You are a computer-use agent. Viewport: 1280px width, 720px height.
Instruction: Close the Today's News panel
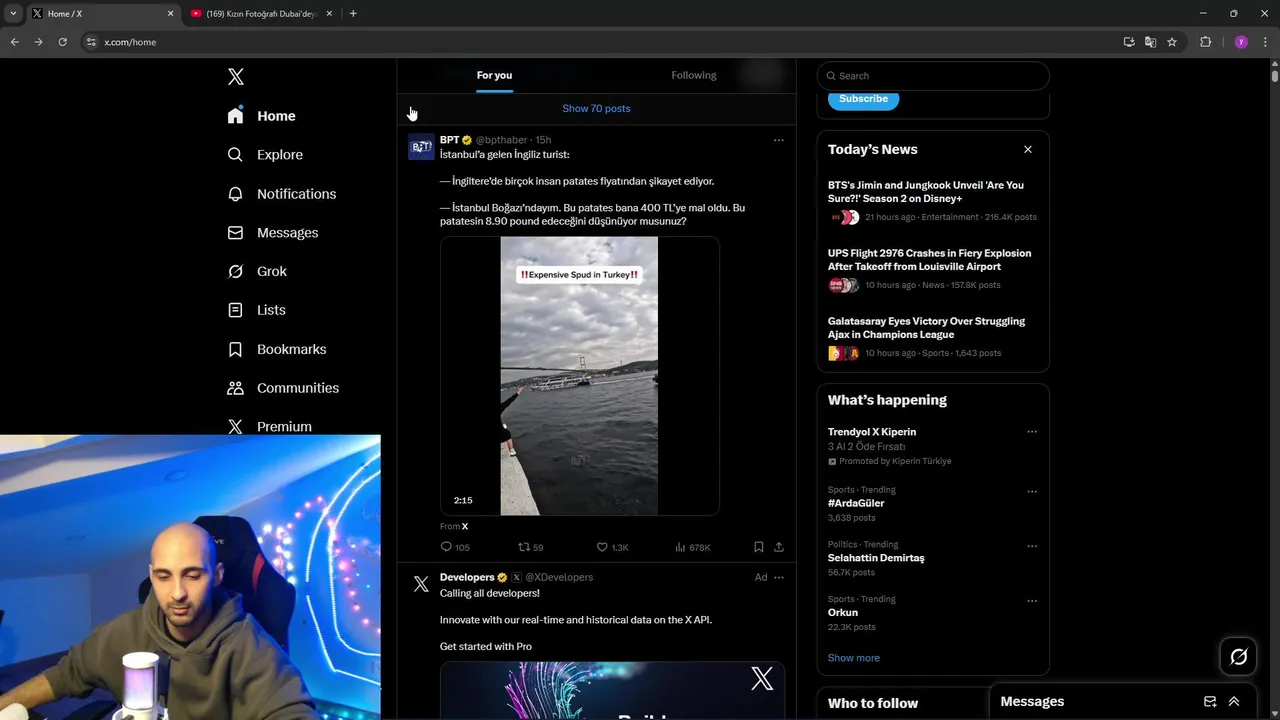(x=1027, y=149)
